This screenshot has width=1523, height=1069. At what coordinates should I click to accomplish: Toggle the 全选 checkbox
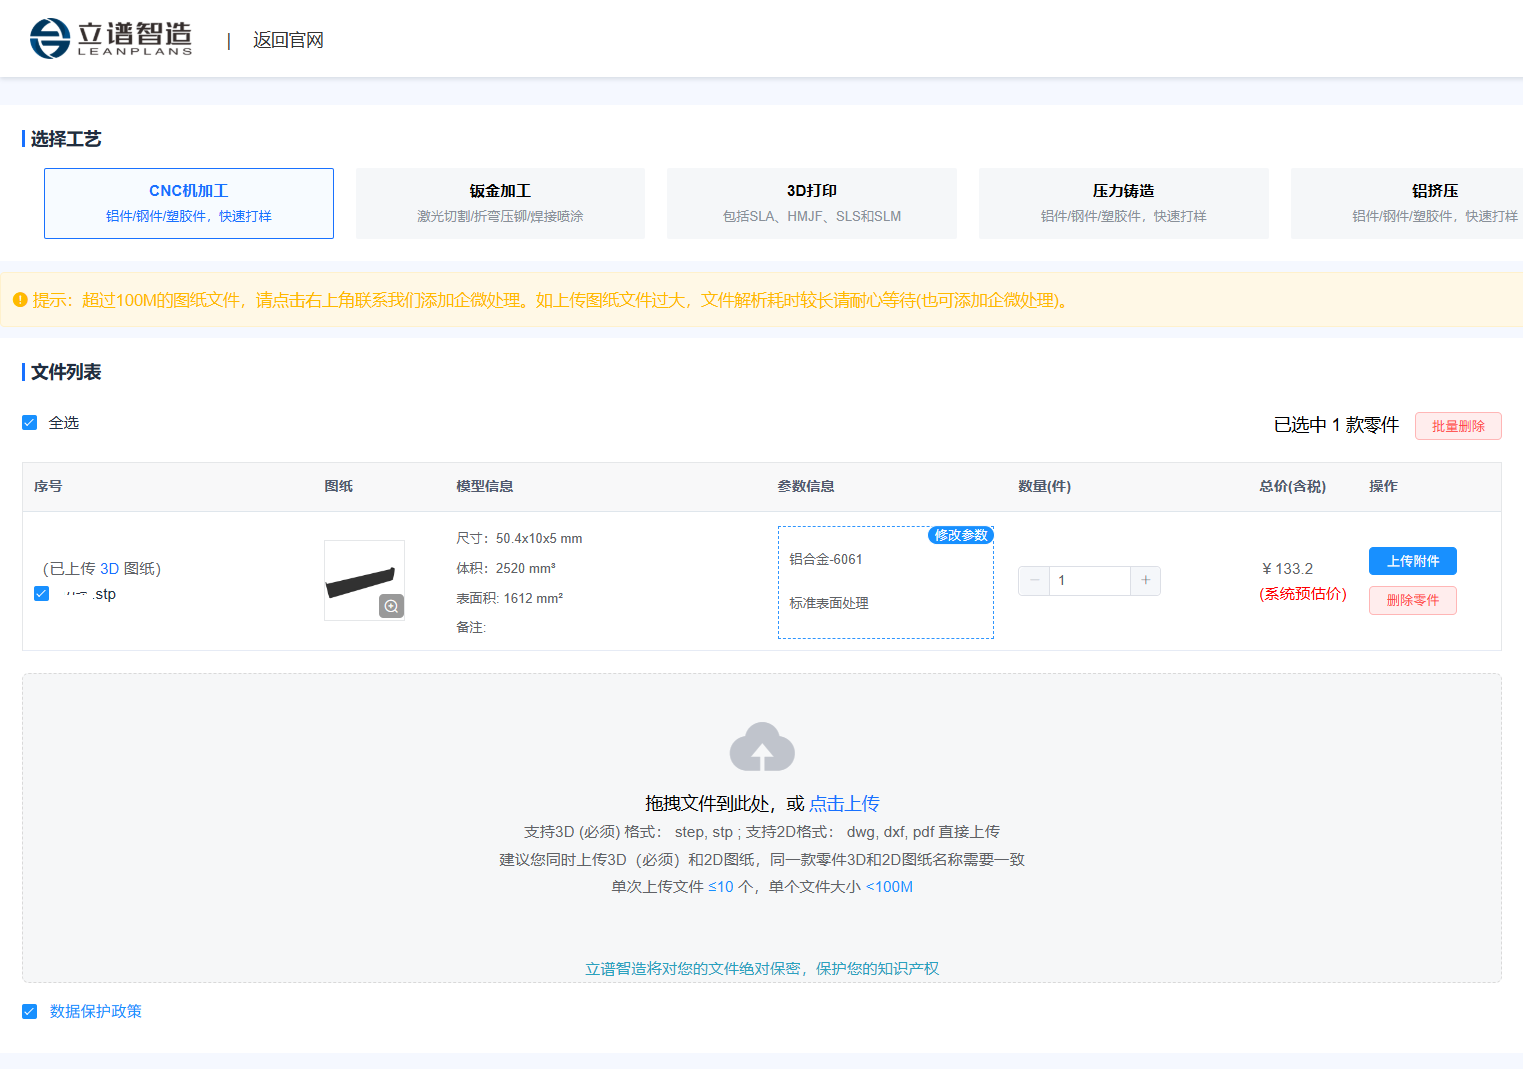click(30, 423)
